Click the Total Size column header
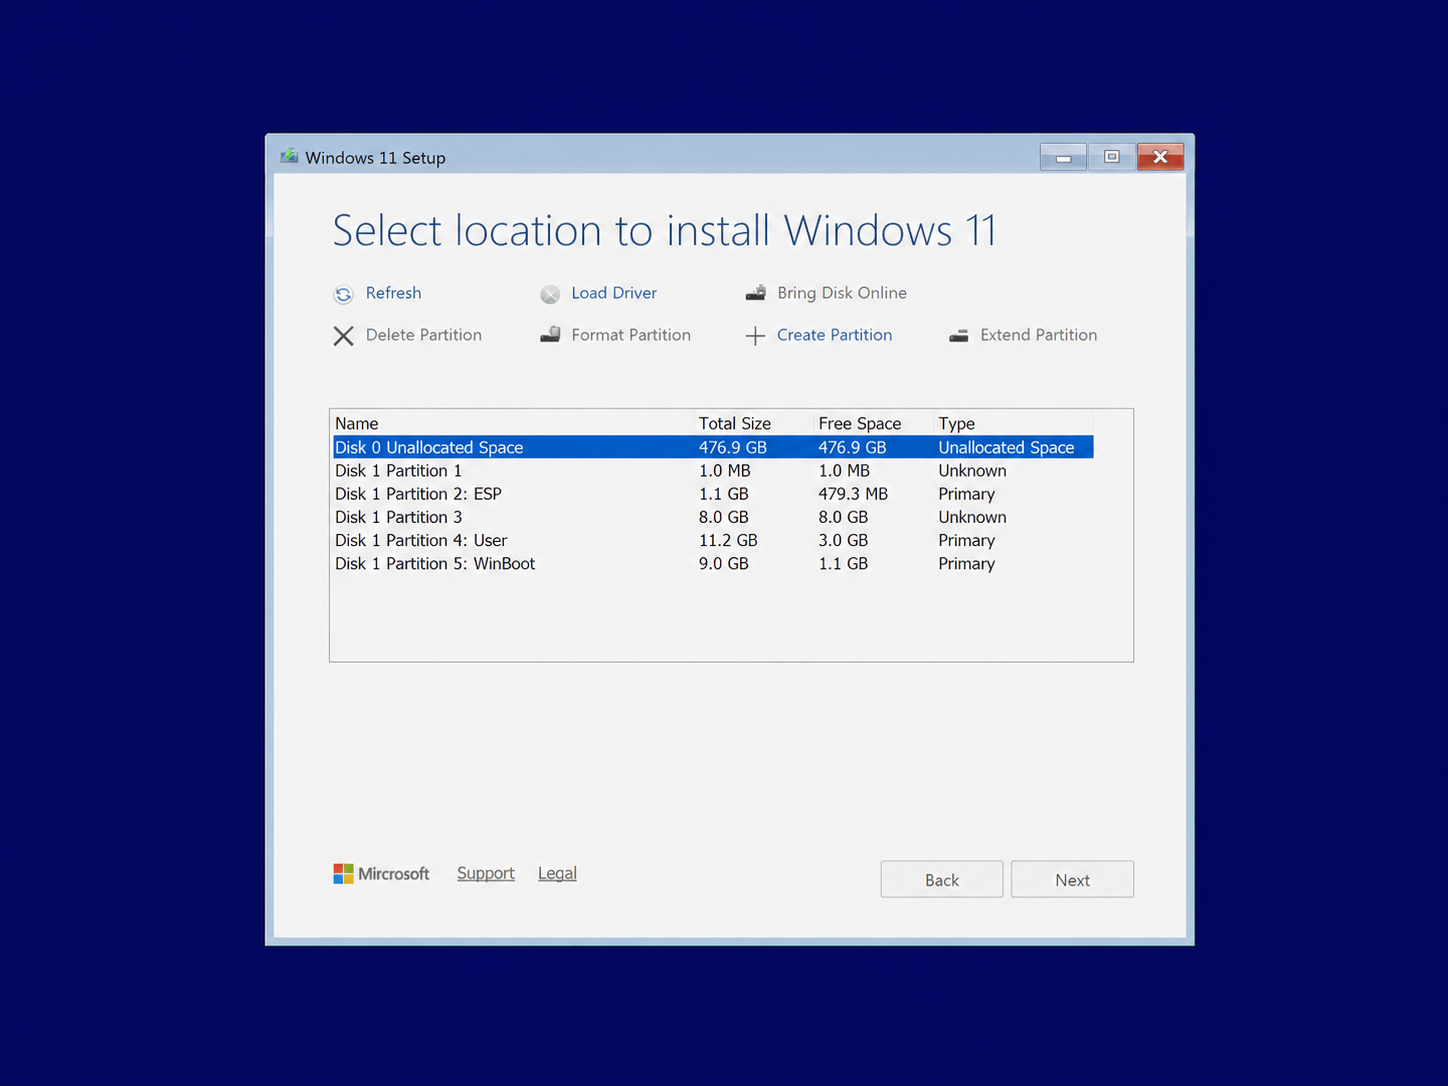This screenshot has height=1086, width=1448. coord(755,423)
